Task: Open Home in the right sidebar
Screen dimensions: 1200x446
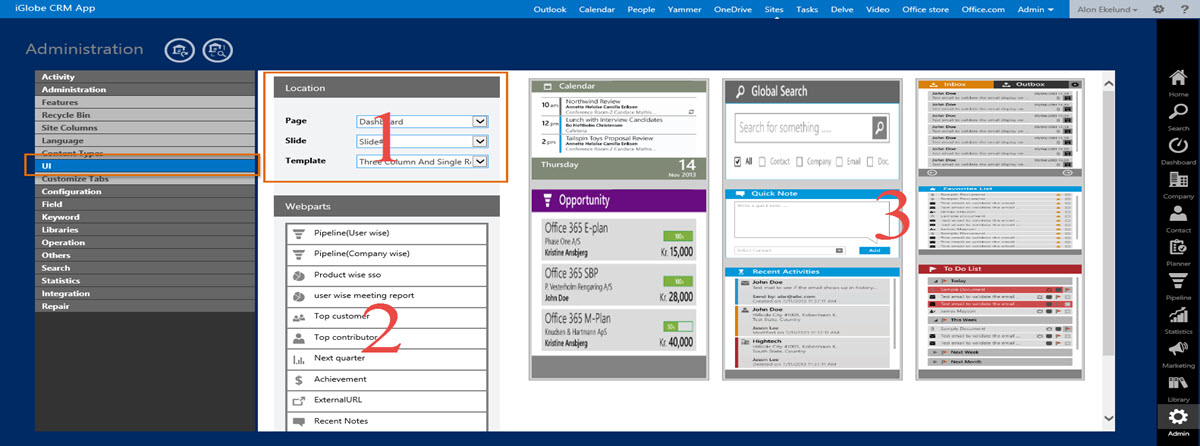Action: coord(1178,82)
